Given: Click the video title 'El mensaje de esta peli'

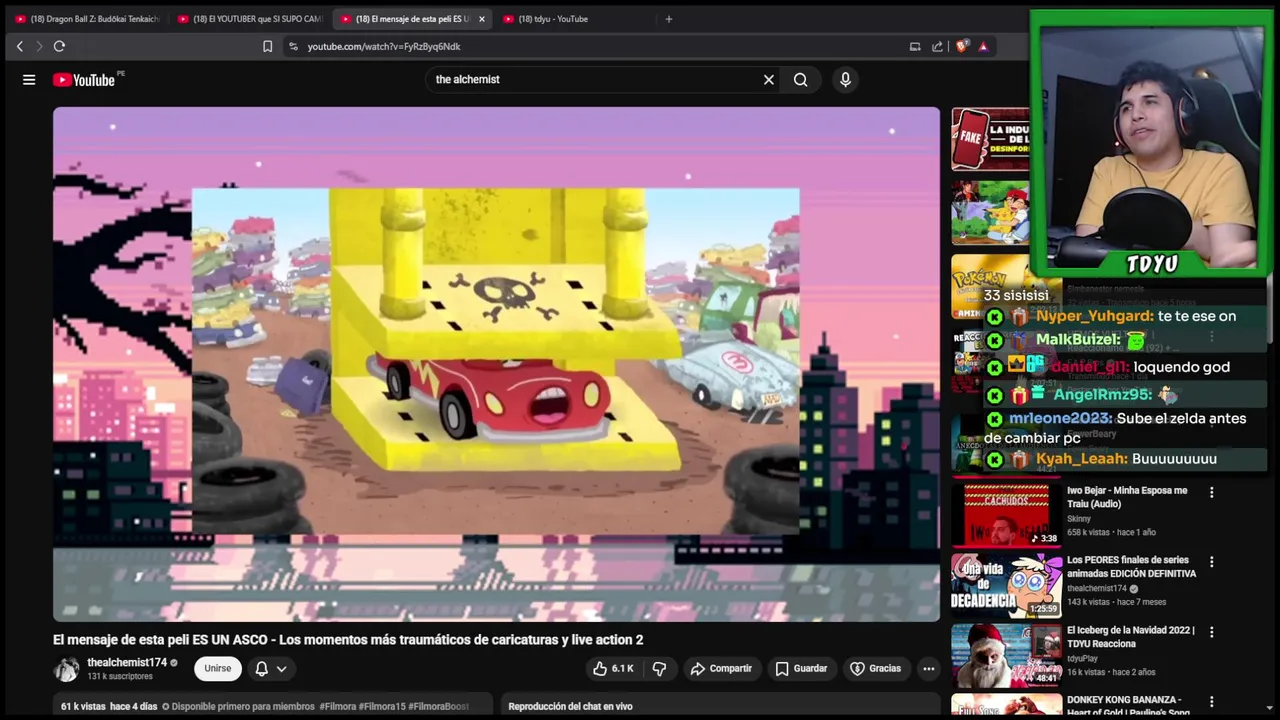Looking at the screenshot, I should click(348, 640).
